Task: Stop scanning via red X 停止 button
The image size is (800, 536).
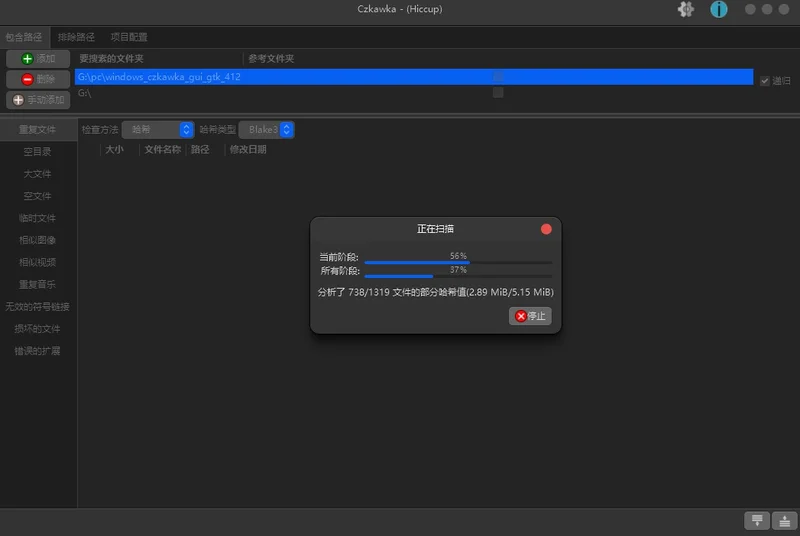Action: pos(530,316)
